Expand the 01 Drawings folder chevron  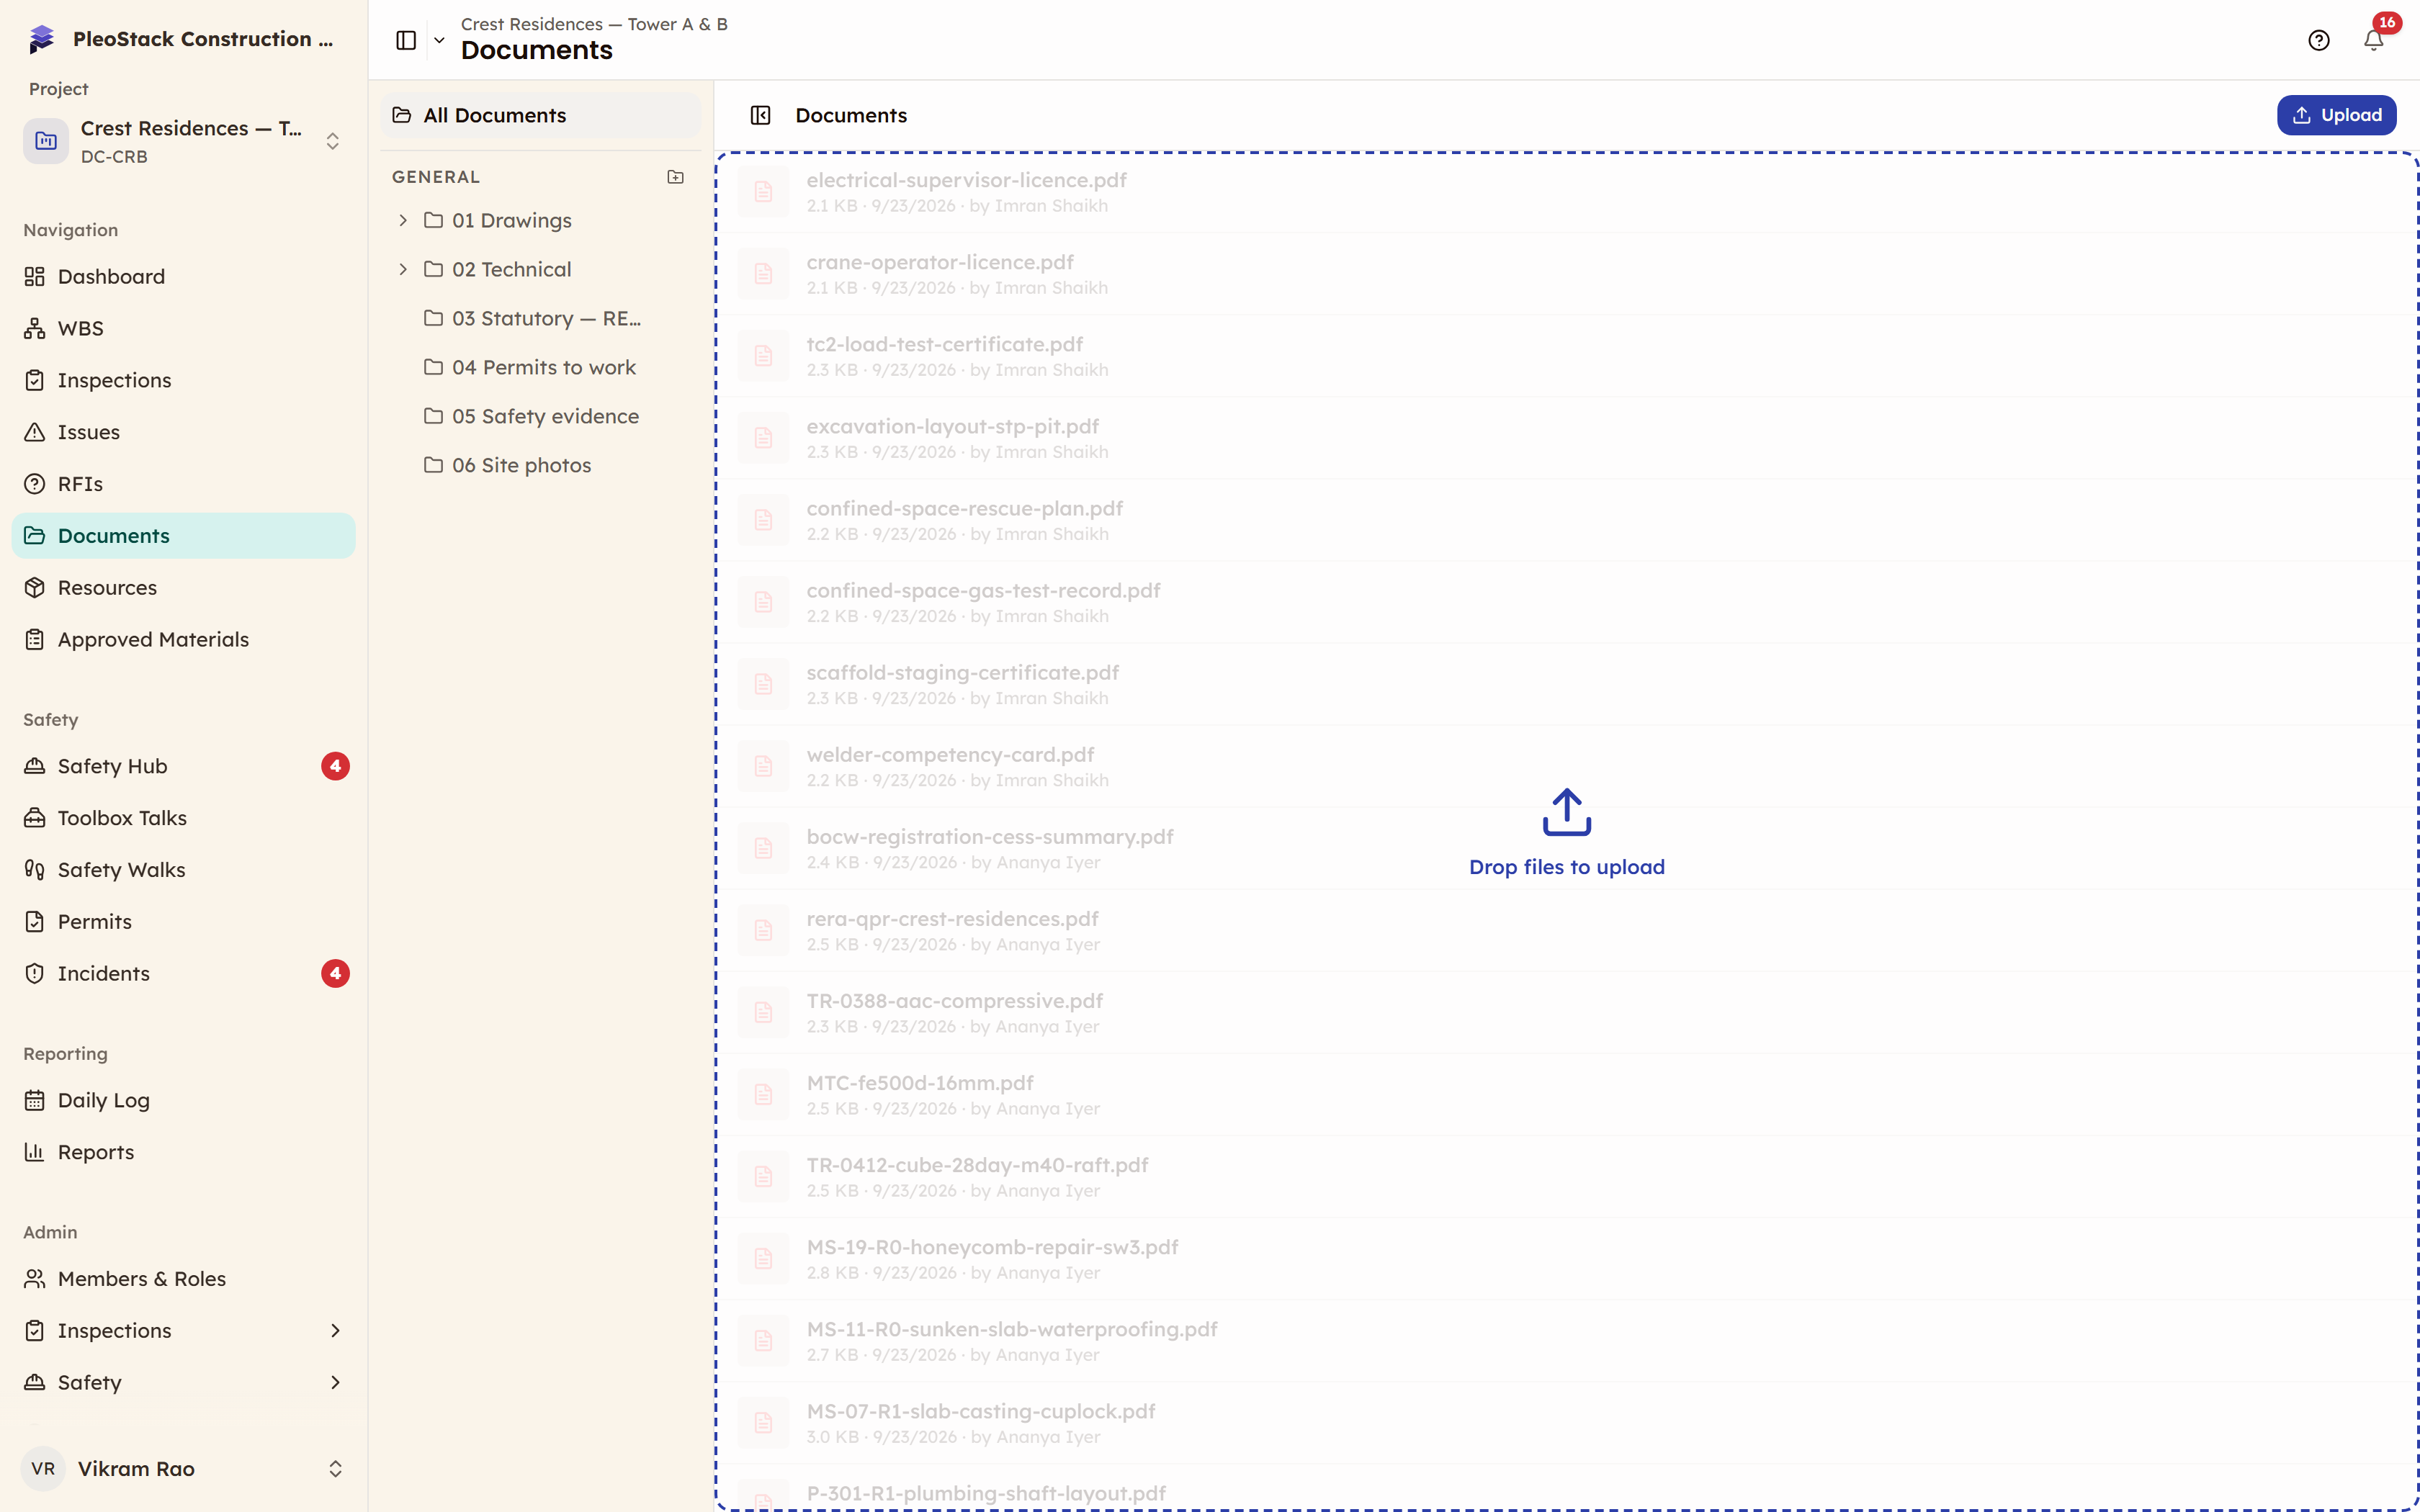(403, 220)
